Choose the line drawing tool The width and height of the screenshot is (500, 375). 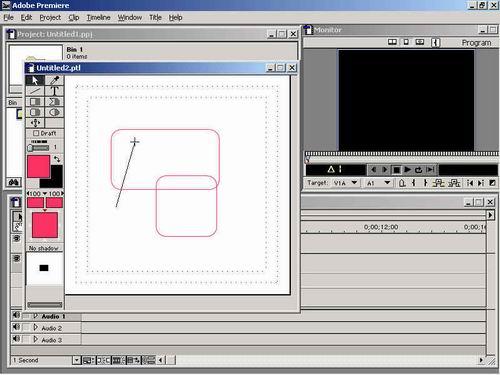[x=35, y=91]
